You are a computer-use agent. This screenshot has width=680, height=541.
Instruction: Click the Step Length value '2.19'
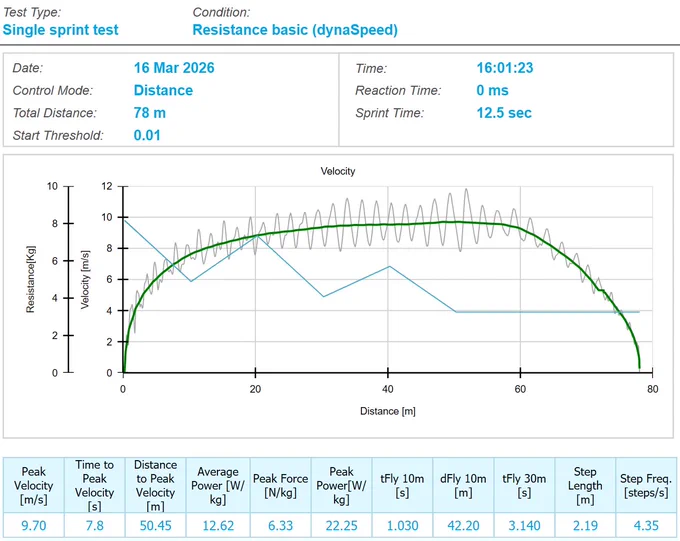(585, 526)
